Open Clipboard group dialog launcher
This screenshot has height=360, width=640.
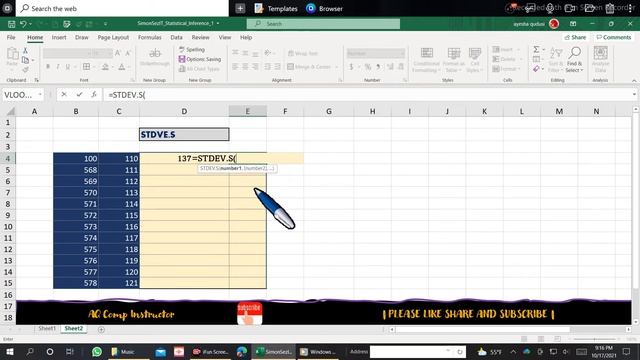click(36, 80)
